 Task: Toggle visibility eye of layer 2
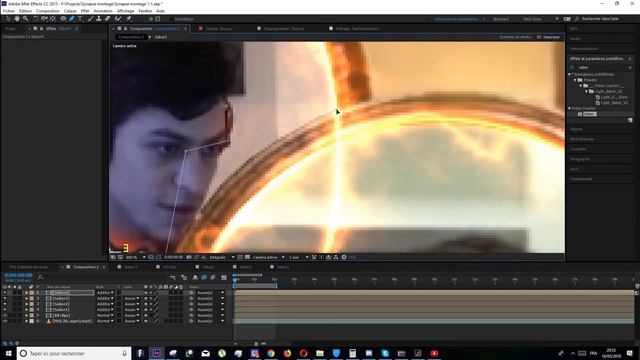[5, 298]
